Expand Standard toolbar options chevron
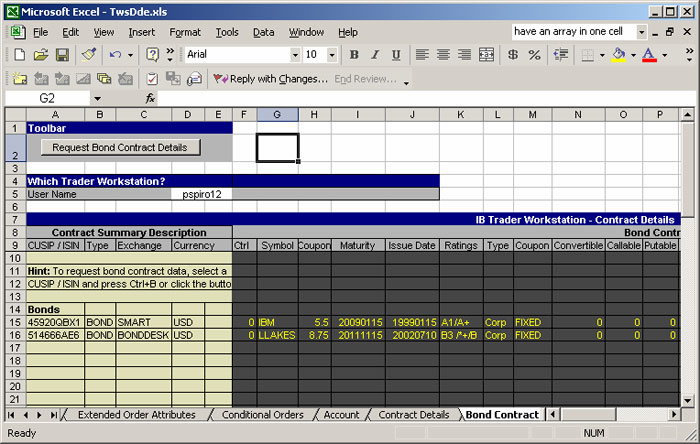Viewport: 700px width, 444px height. 170,55
